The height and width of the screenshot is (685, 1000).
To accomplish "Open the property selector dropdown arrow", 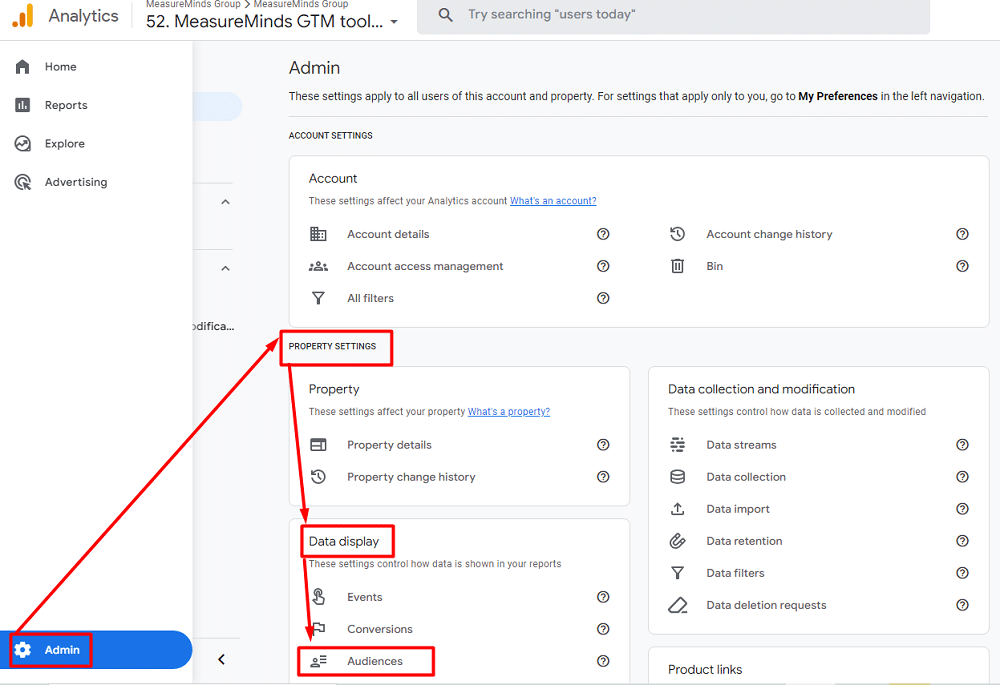I will (x=394, y=22).
